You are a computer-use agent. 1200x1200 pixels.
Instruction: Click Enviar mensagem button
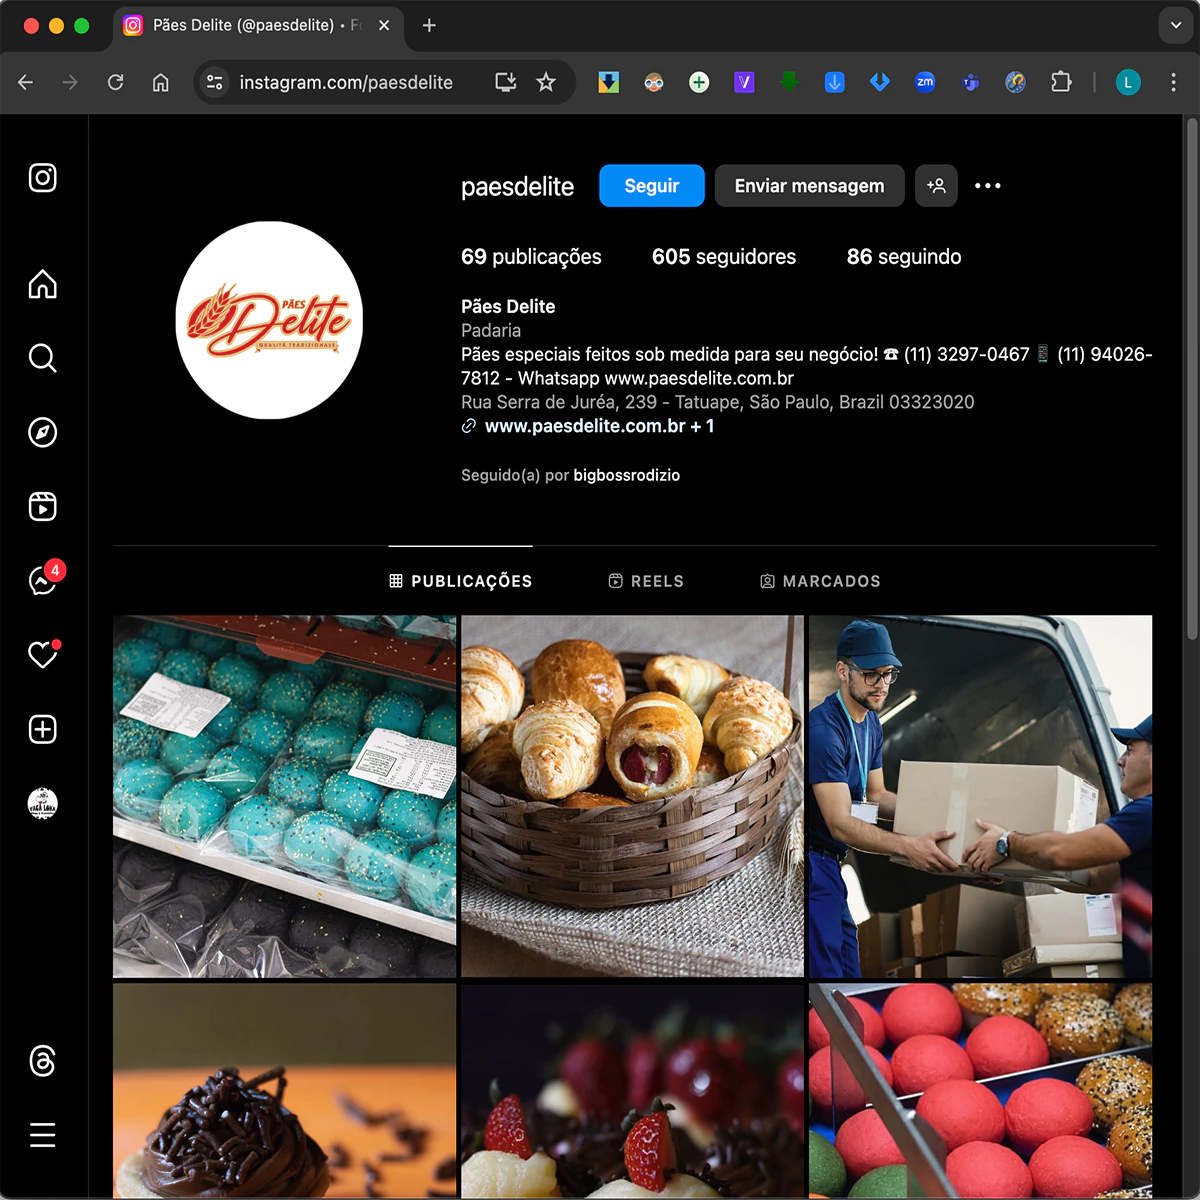point(809,186)
